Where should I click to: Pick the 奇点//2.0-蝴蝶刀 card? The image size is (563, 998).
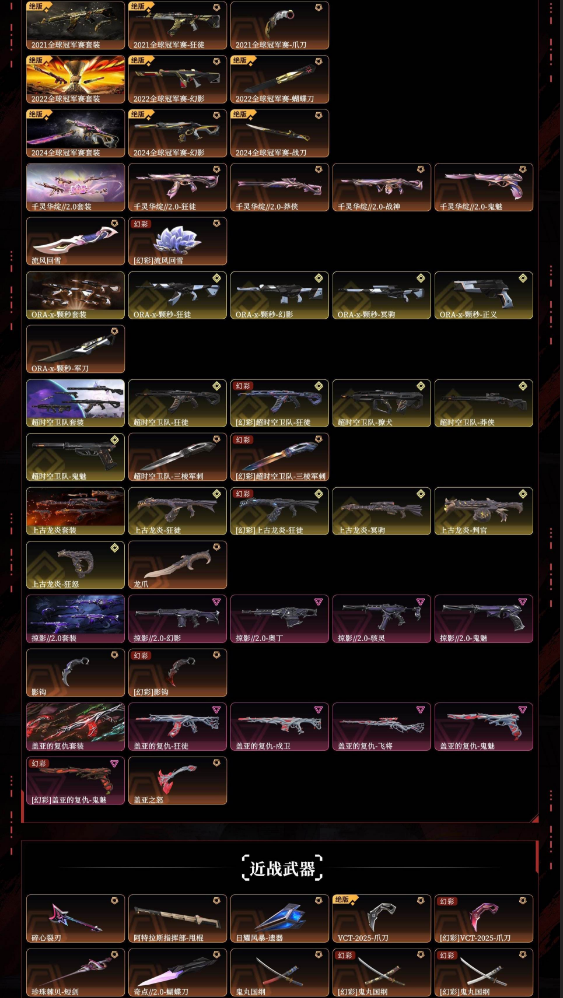tap(177, 973)
